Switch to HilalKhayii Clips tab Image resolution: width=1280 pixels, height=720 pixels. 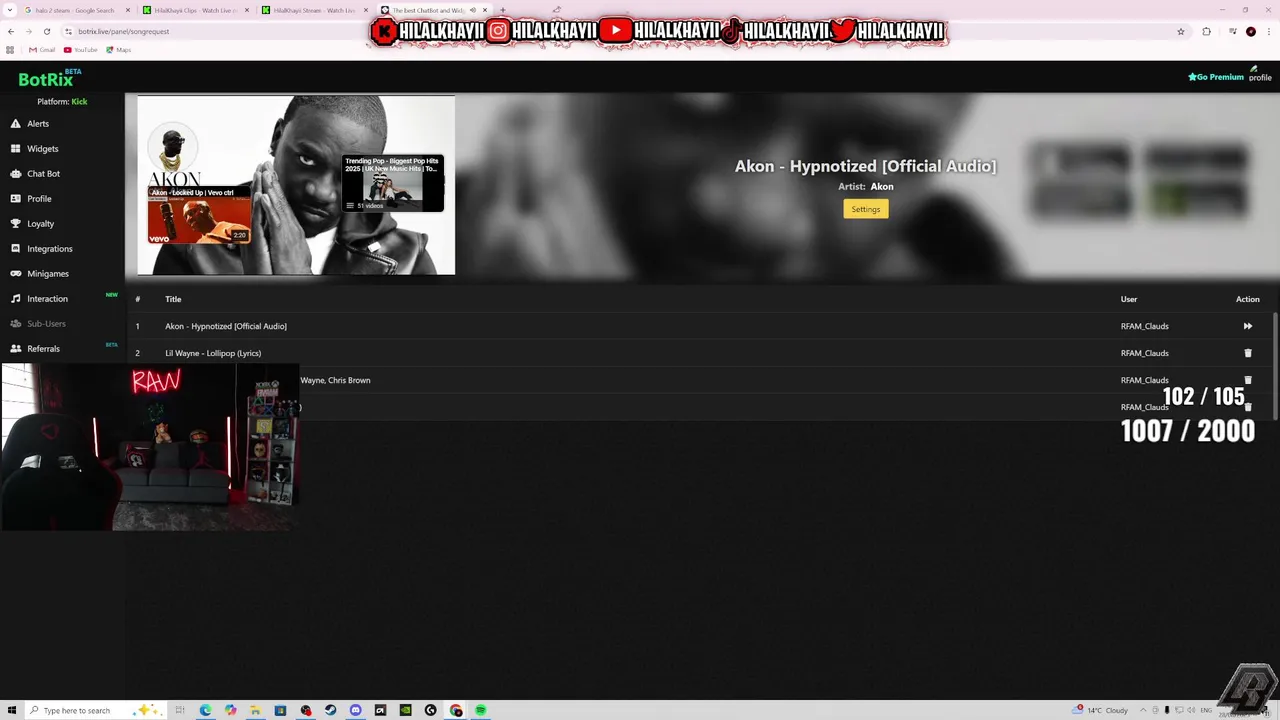click(x=195, y=10)
